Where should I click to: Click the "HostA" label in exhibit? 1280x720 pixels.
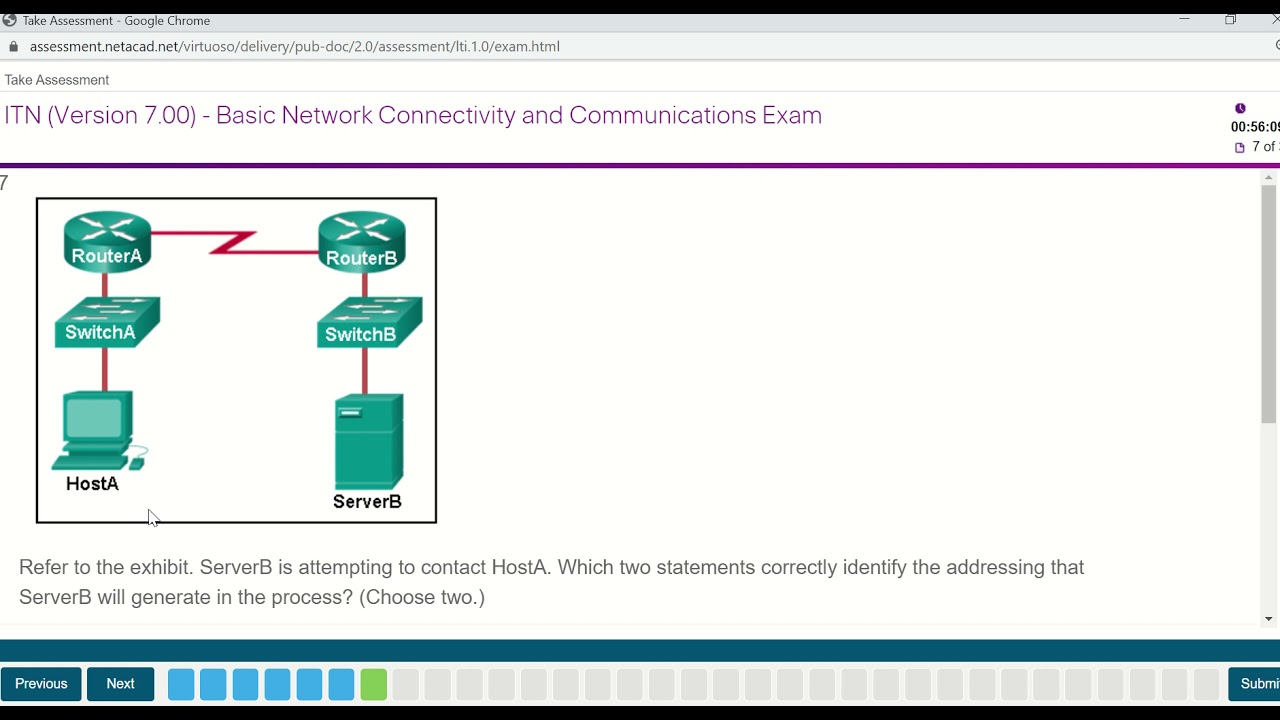pyautogui.click(x=92, y=484)
